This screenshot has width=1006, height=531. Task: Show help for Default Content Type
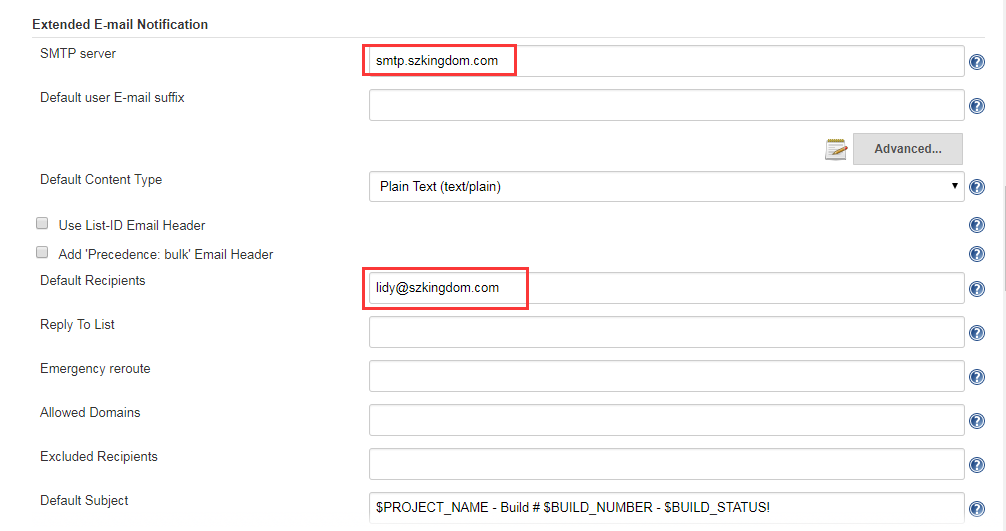pyautogui.click(x=976, y=187)
